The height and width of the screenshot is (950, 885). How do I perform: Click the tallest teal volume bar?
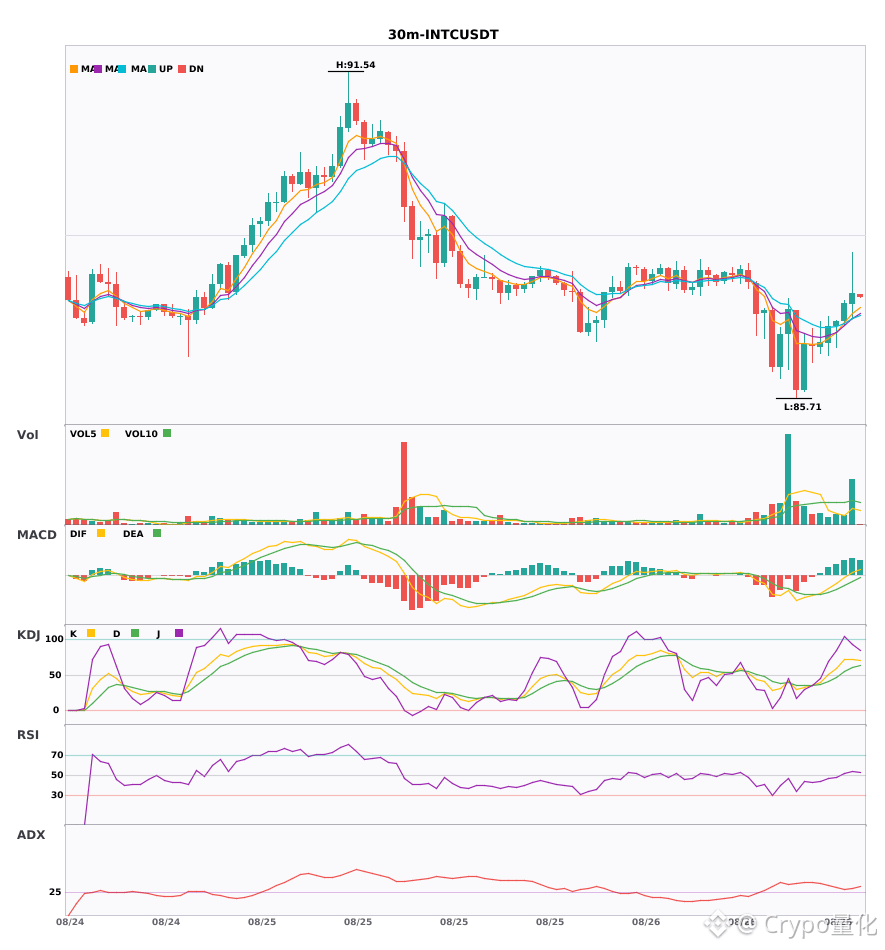pyautogui.click(x=787, y=479)
